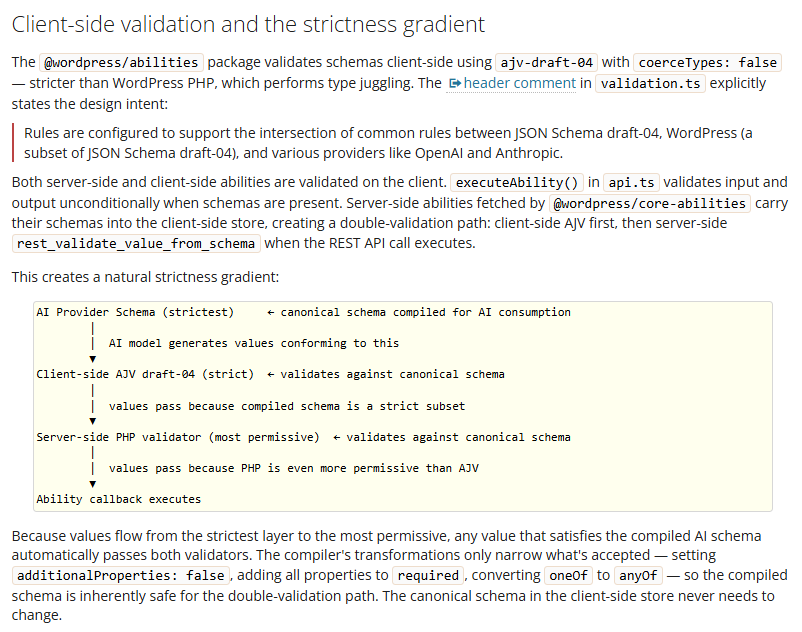Click the anyOf inline code label
The height and width of the screenshot is (632, 802).
point(638,575)
